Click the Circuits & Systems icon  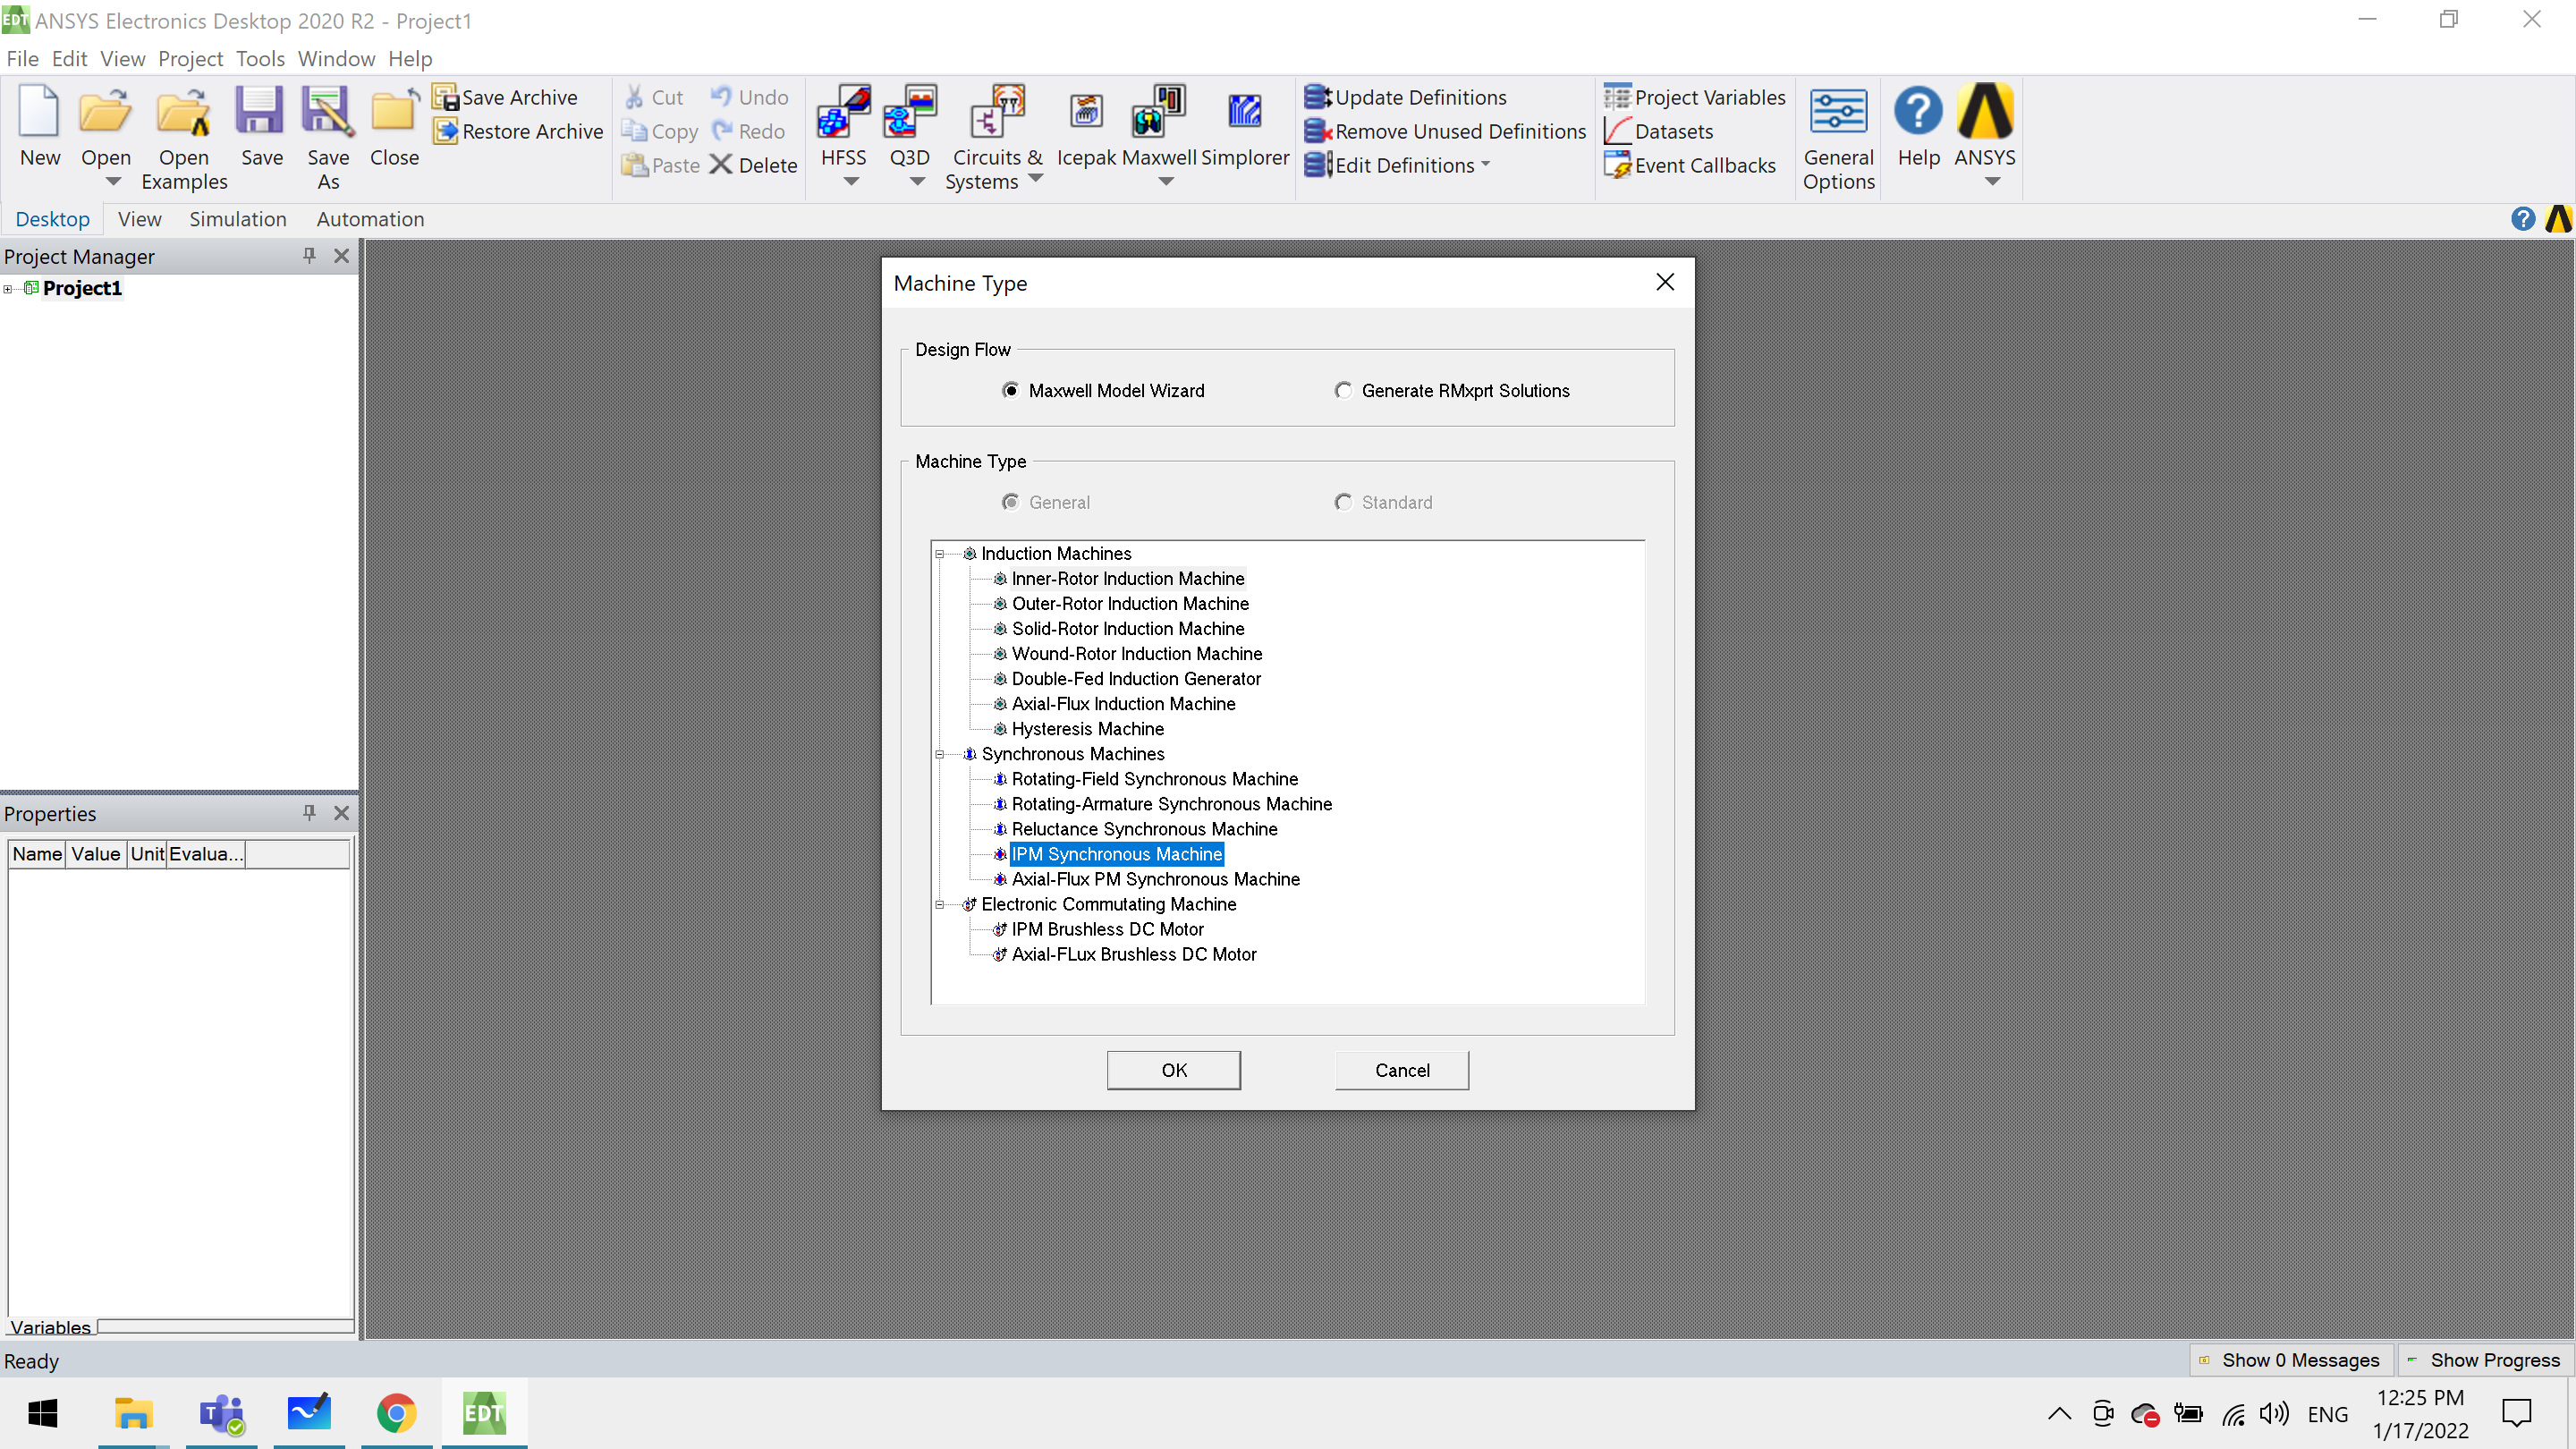point(996,112)
